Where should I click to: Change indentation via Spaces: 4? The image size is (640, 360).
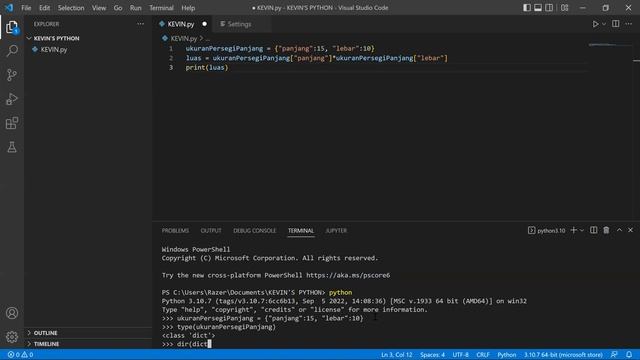tap(432, 355)
